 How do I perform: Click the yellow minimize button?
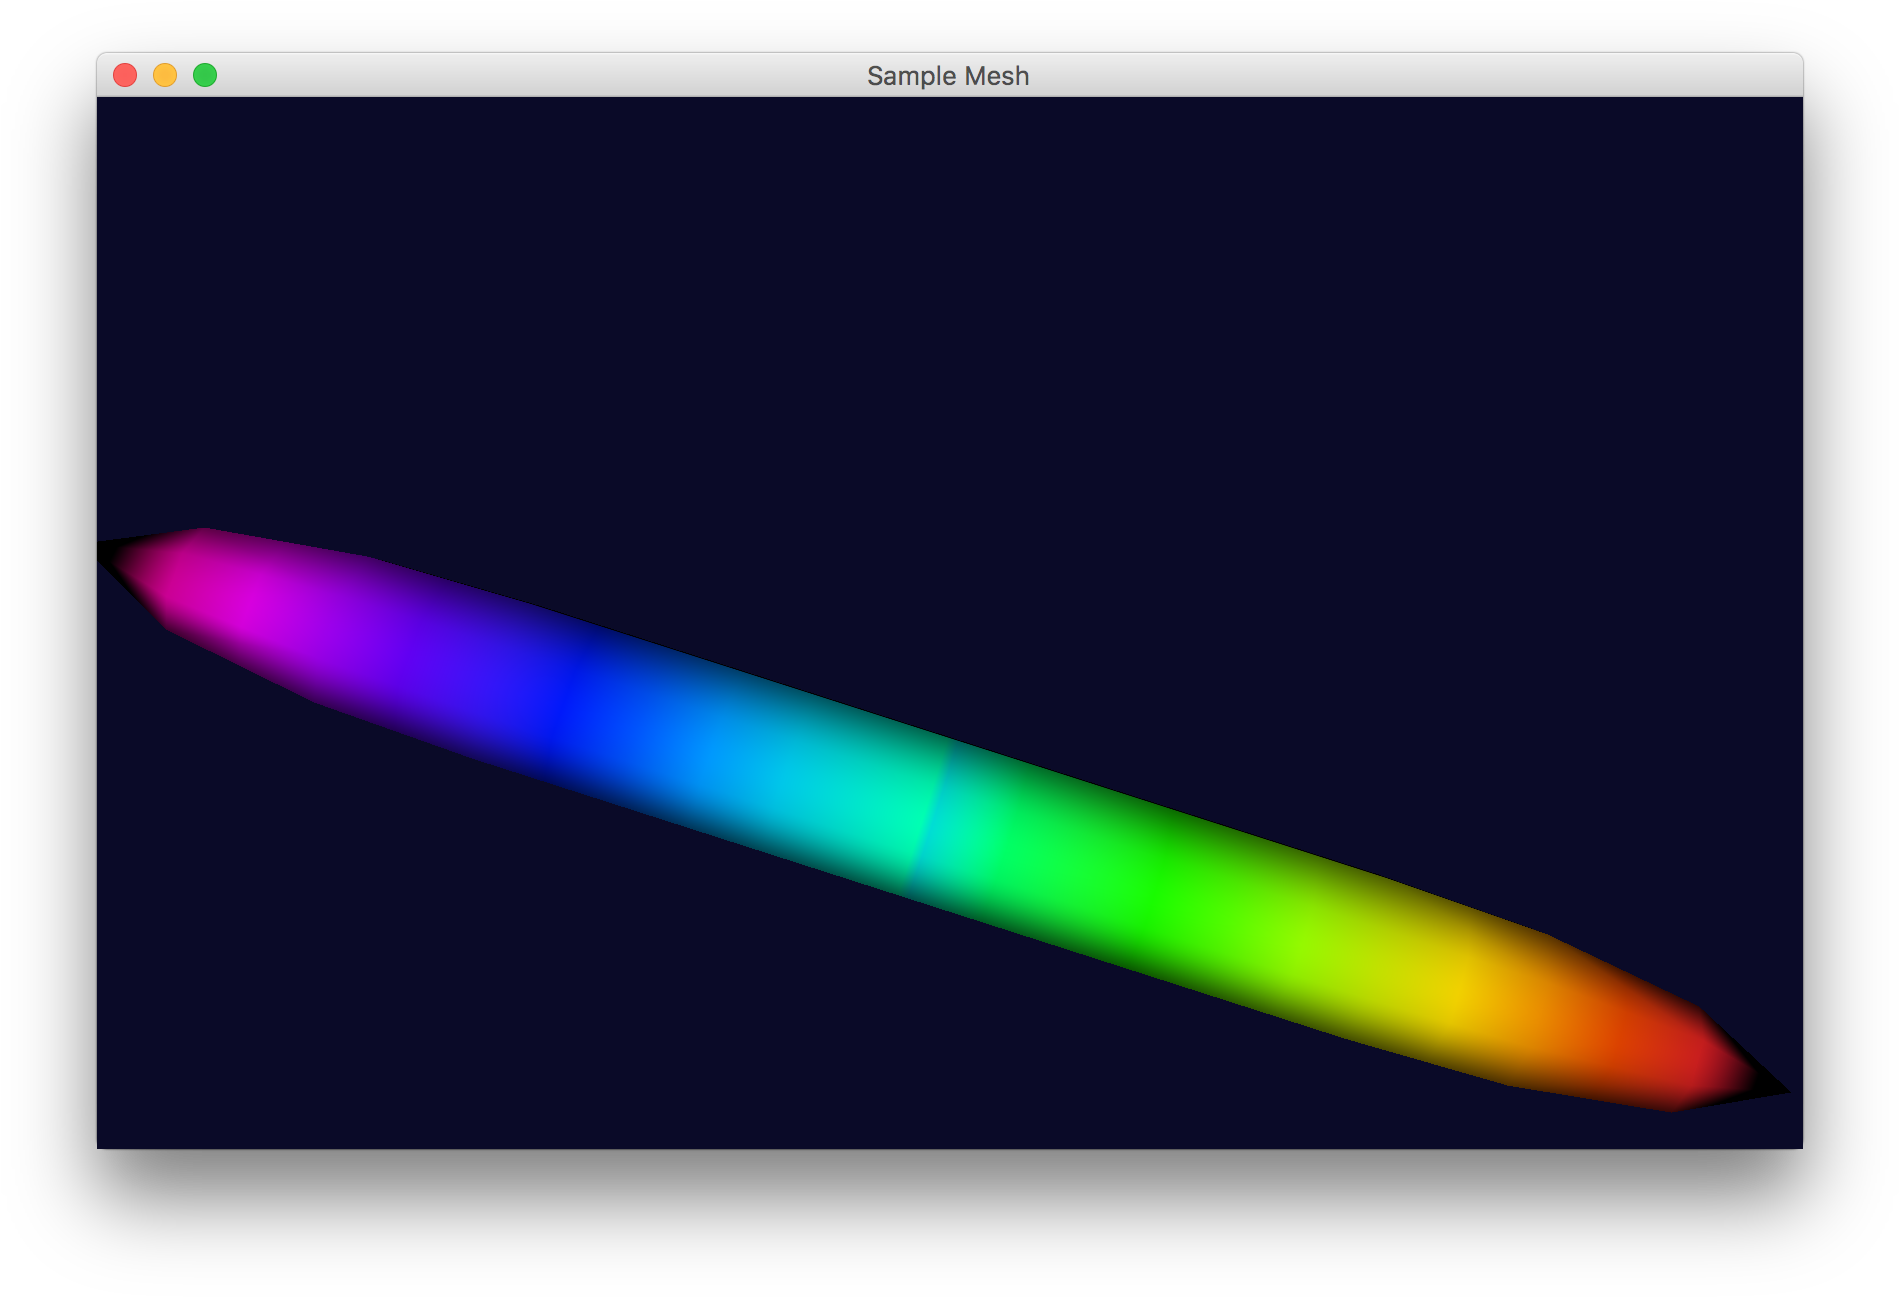click(x=164, y=74)
